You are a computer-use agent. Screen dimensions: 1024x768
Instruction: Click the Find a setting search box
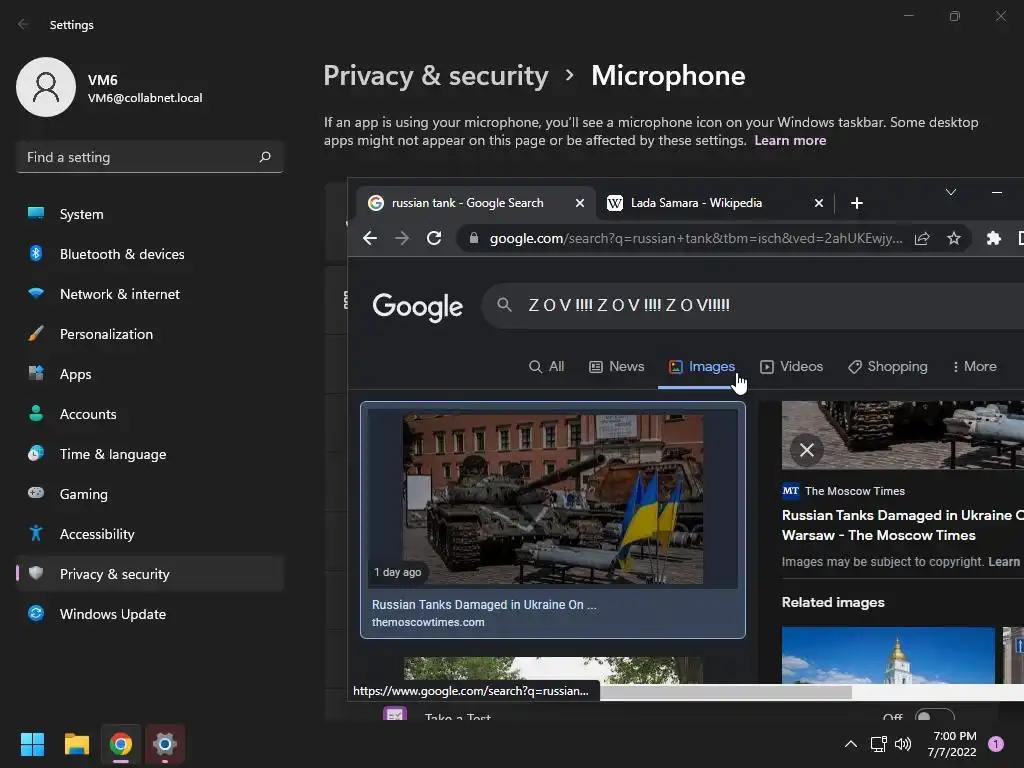(150, 157)
